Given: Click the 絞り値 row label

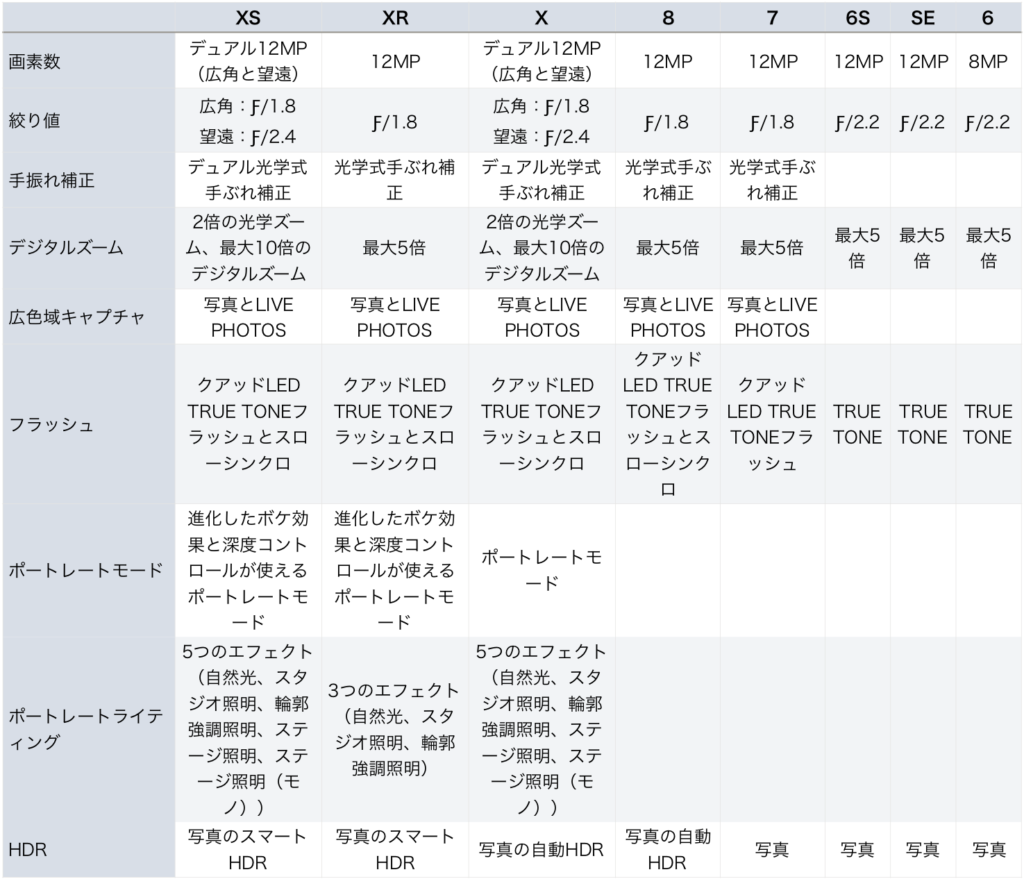Looking at the screenshot, I should coord(89,121).
